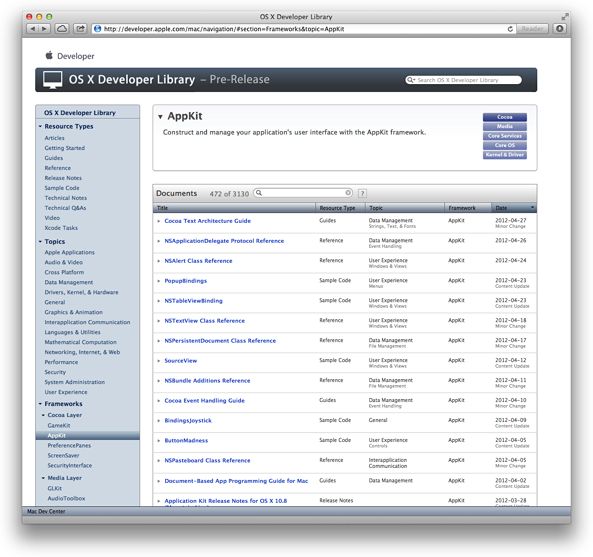This screenshot has height=557, width=593.
Task: Filter by Technical Q&As in the sidebar
Action: [65, 208]
